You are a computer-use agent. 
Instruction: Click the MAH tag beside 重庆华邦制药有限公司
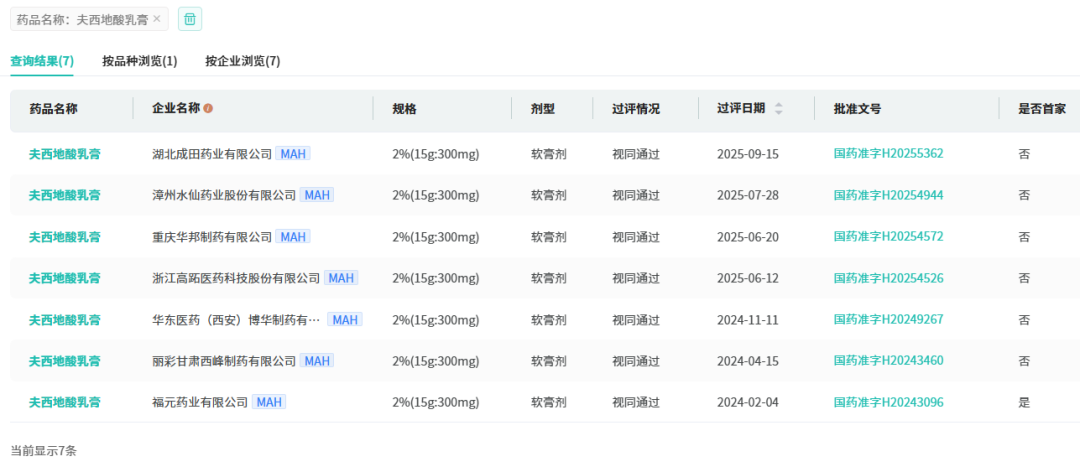[293, 237]
